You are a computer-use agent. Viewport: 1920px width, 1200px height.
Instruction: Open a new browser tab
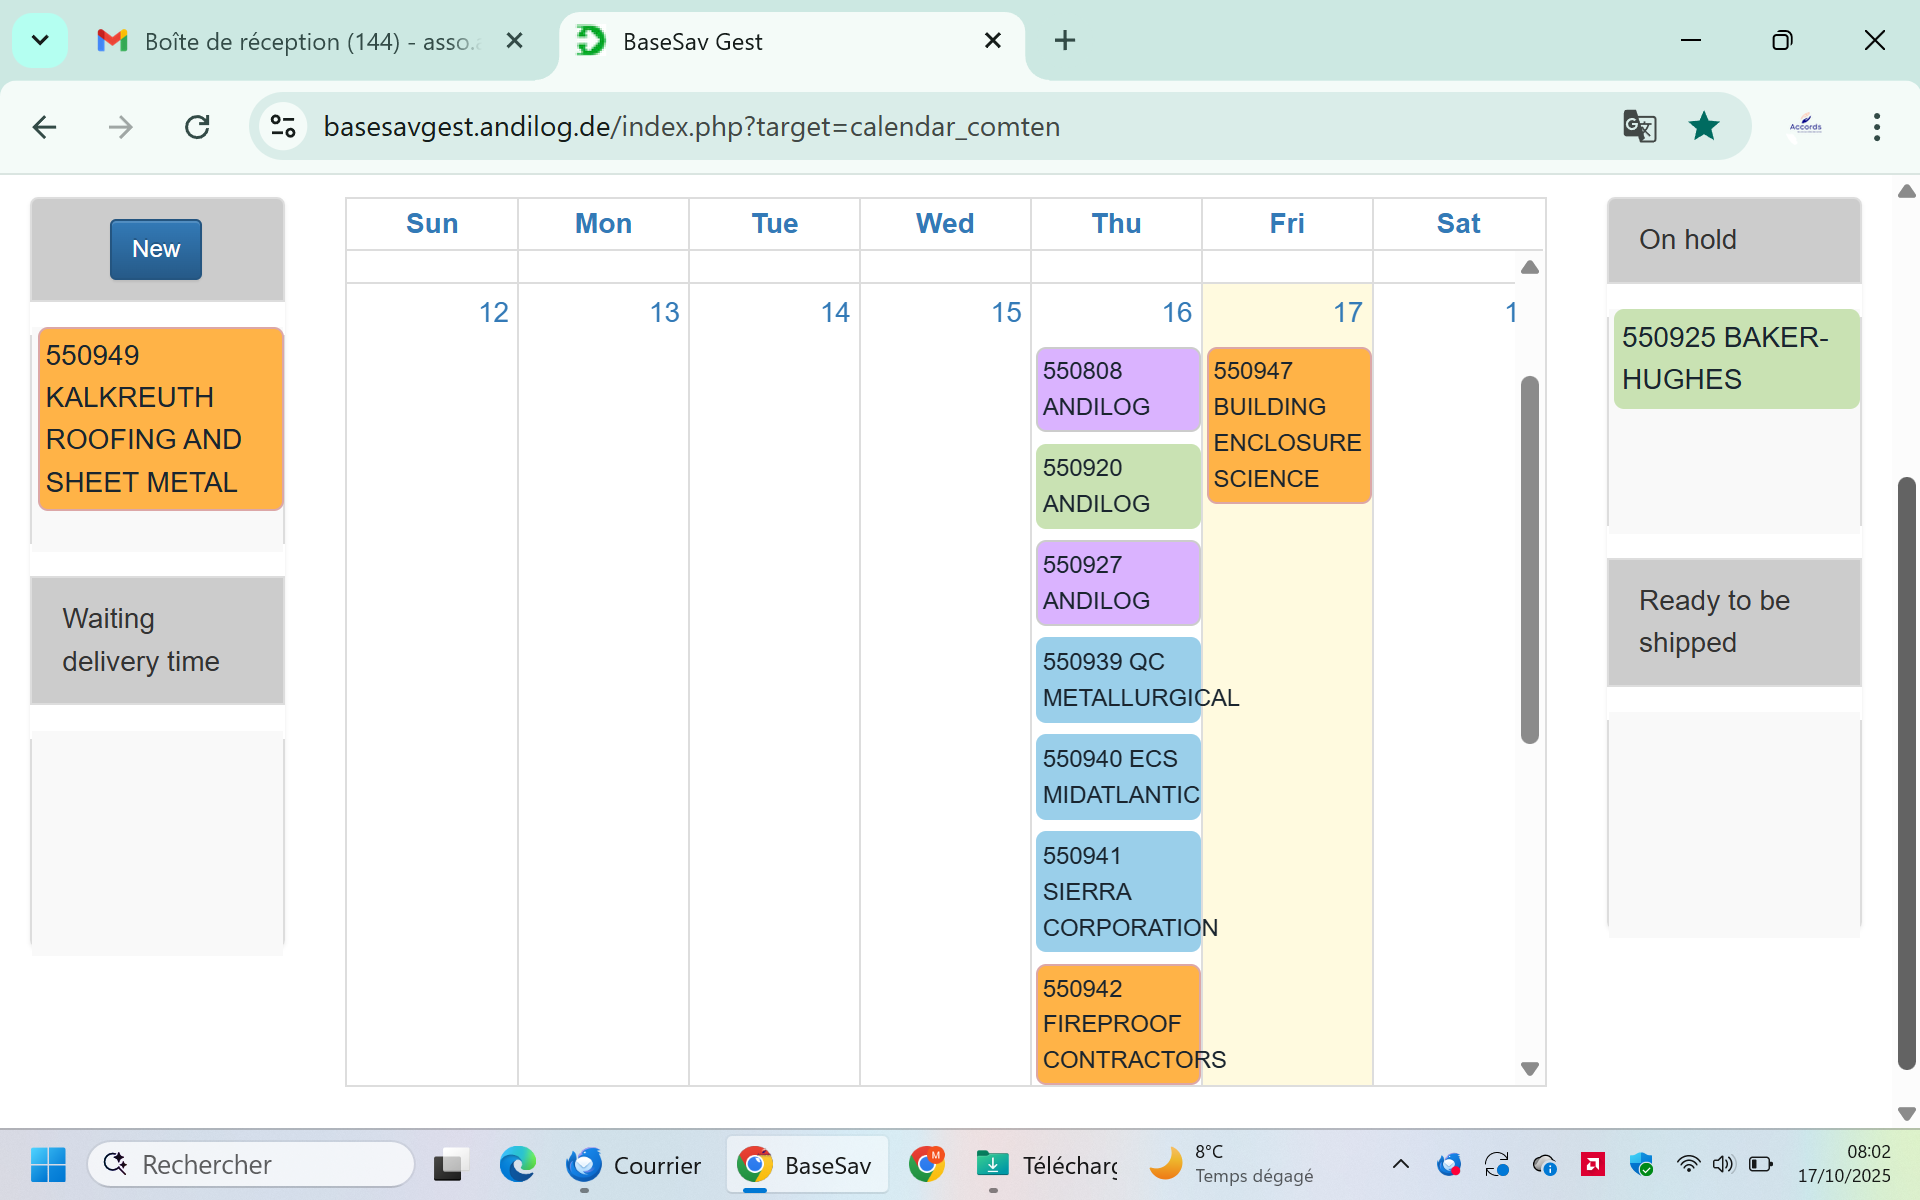click(x=1064, y=41)
